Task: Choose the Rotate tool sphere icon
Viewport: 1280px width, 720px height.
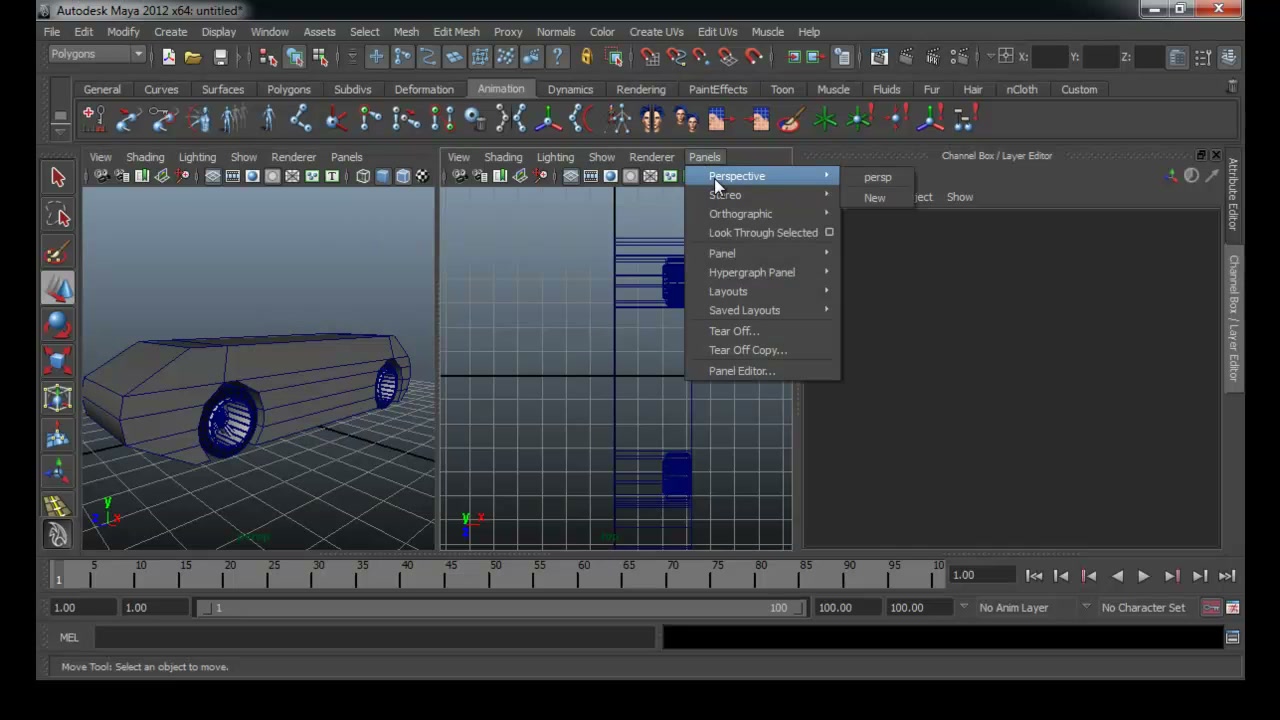Action: 57,325
